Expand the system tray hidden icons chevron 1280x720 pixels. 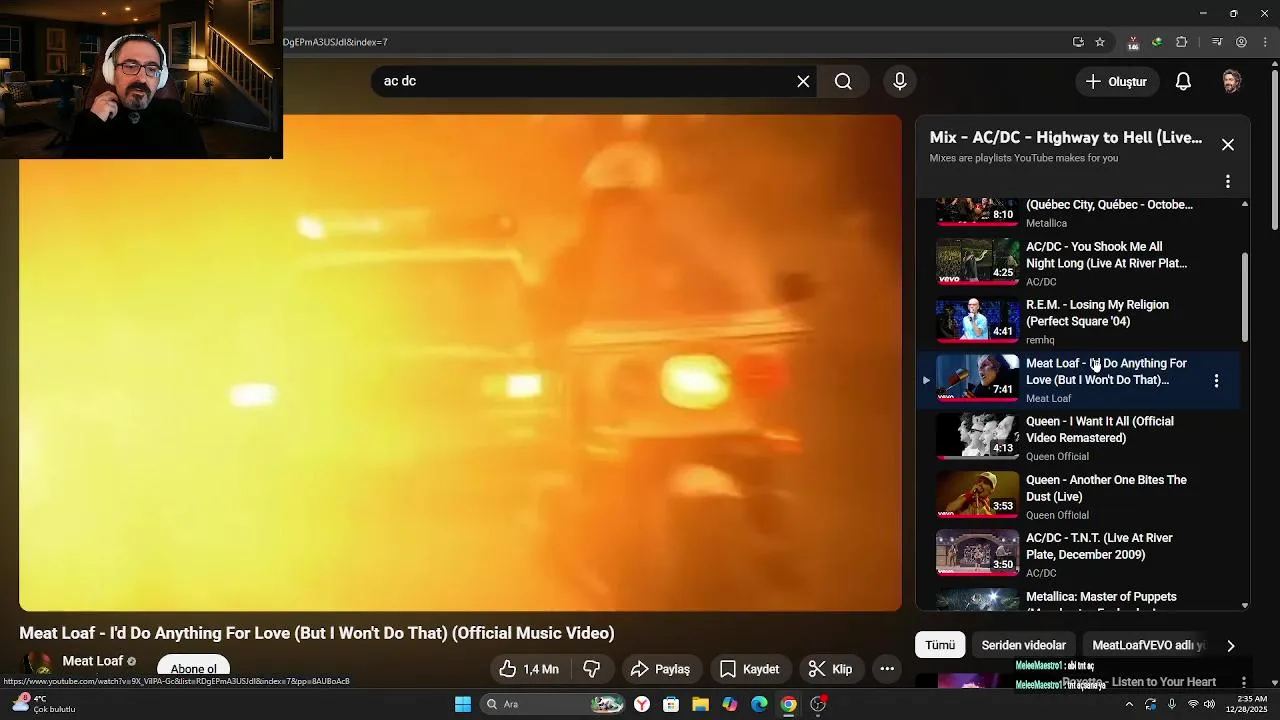(x=1130, y=704)
